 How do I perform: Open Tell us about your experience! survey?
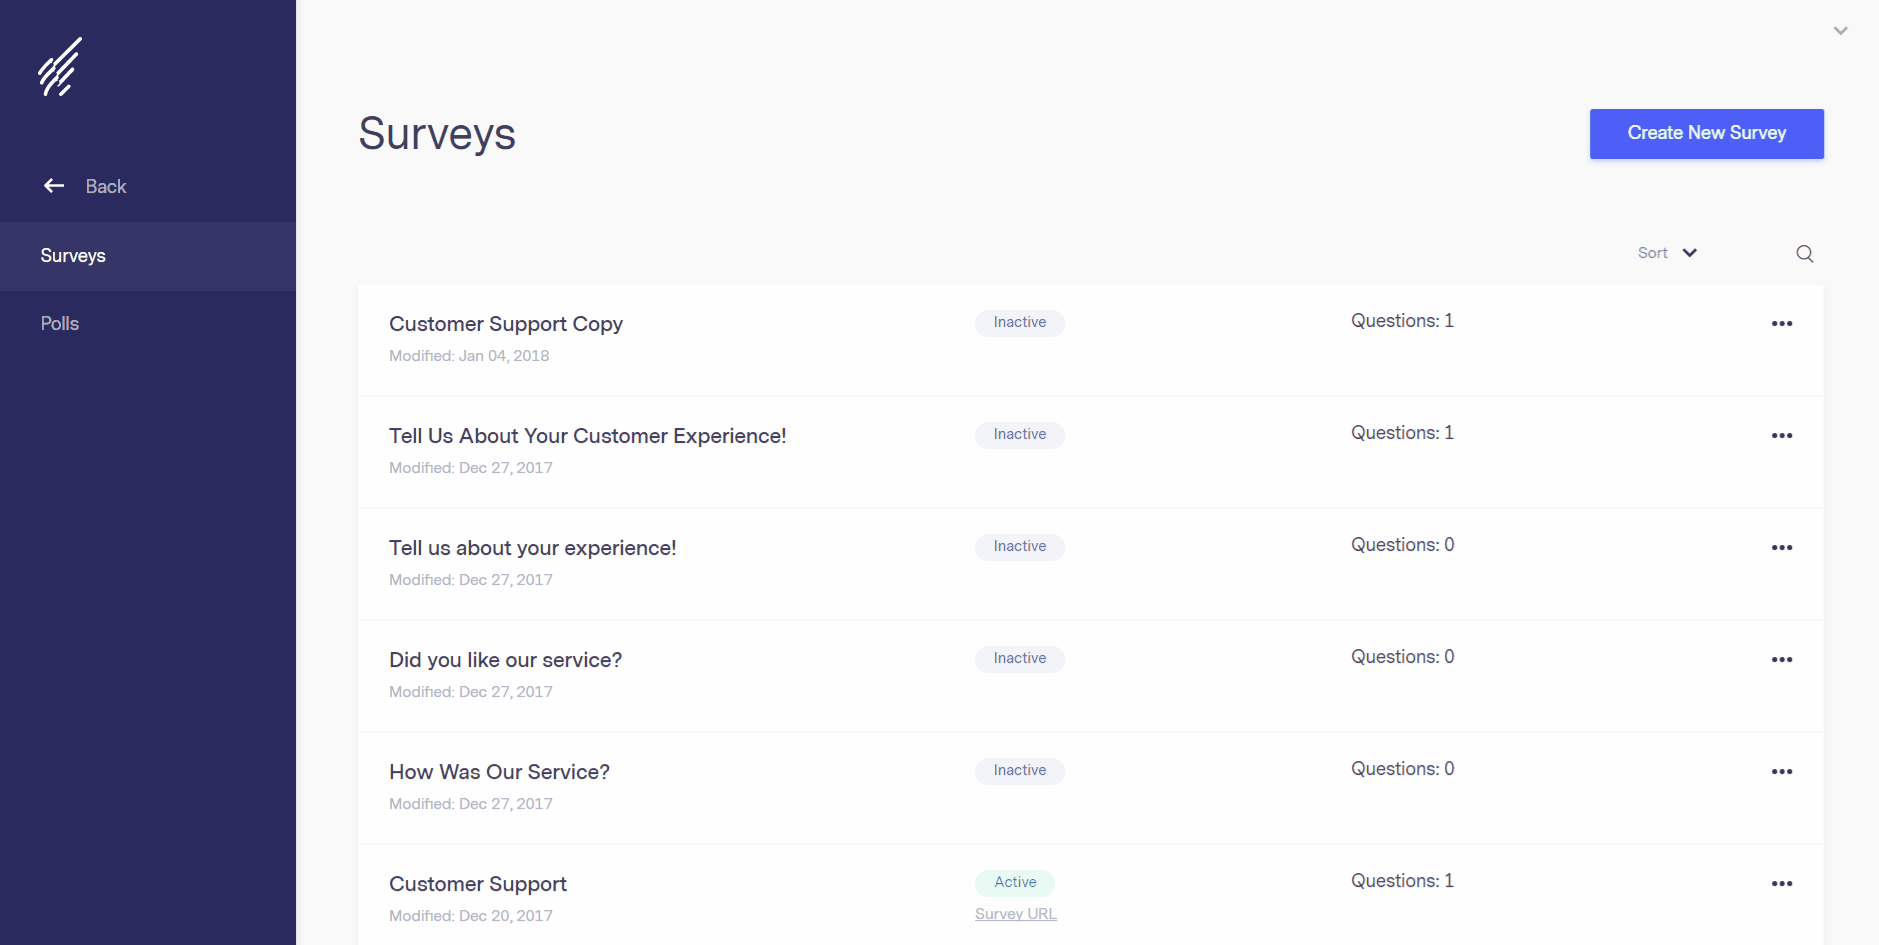pos(533,548)
